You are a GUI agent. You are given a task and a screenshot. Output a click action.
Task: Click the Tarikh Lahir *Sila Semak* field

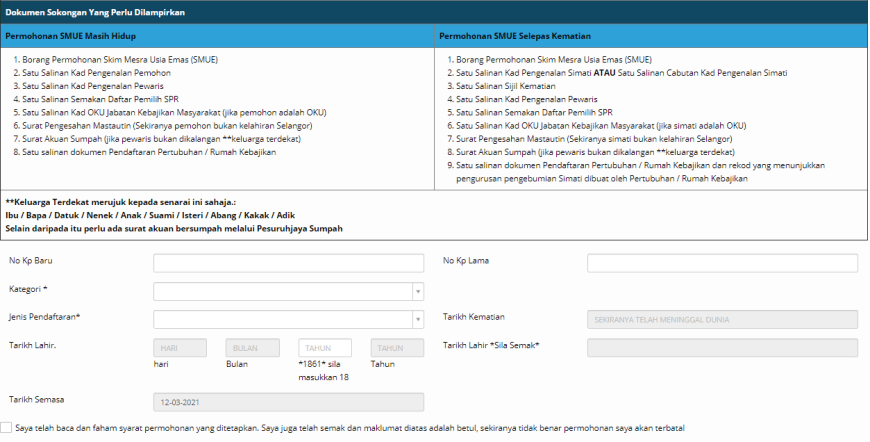pyautogui.click(x=722, y=348)
